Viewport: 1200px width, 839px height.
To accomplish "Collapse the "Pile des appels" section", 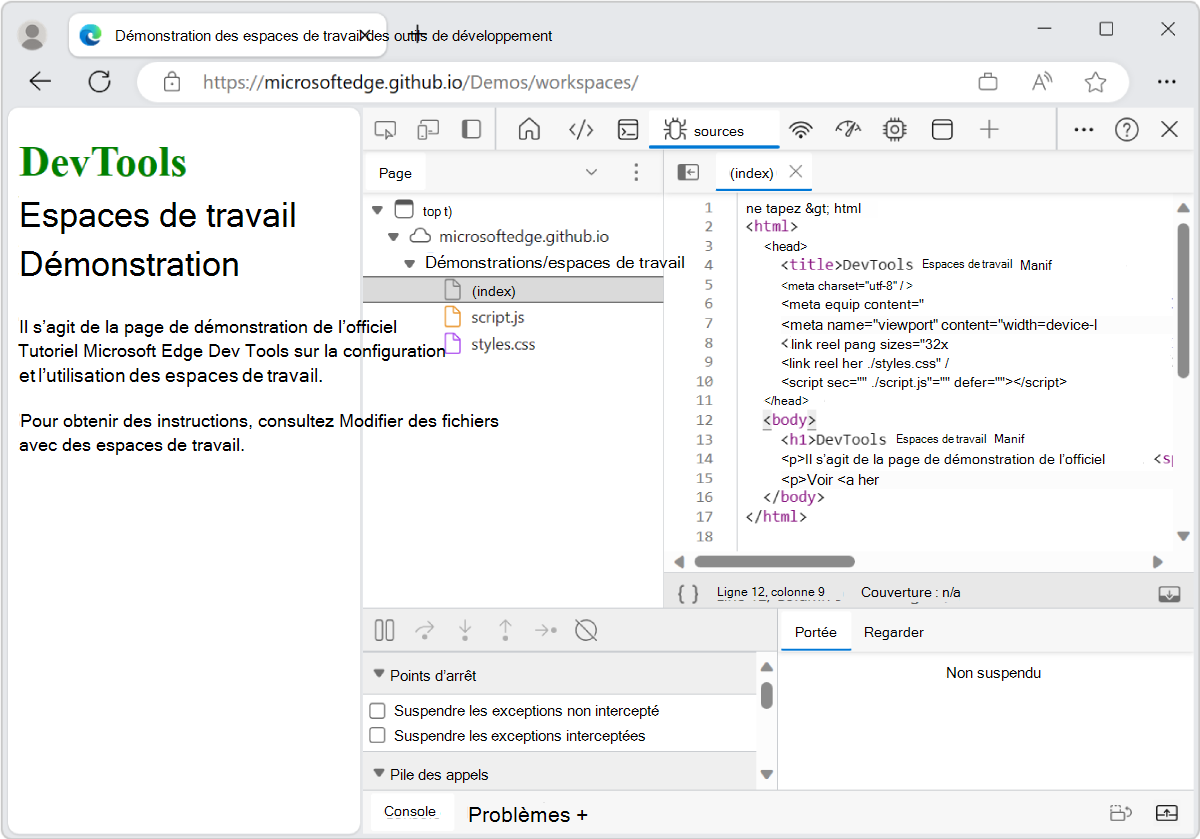I will (379, 774).
